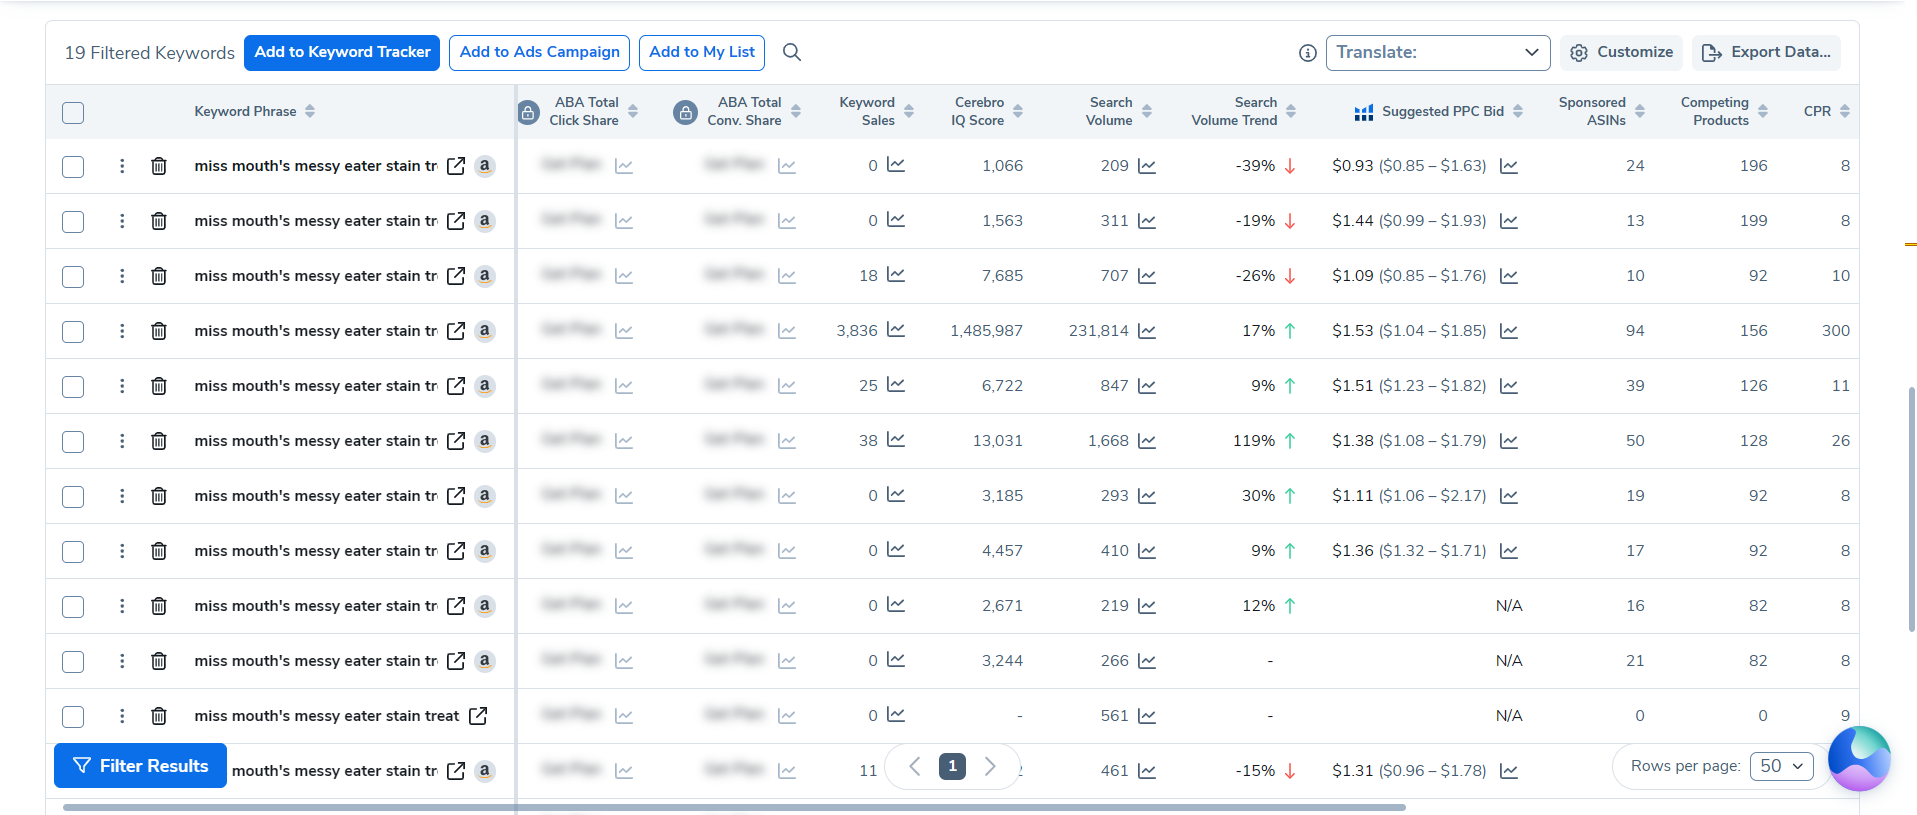Show keyword sales chart for 3,836 sales
The width and height of the screenshot is (1917, 815).
pos(896,330)
